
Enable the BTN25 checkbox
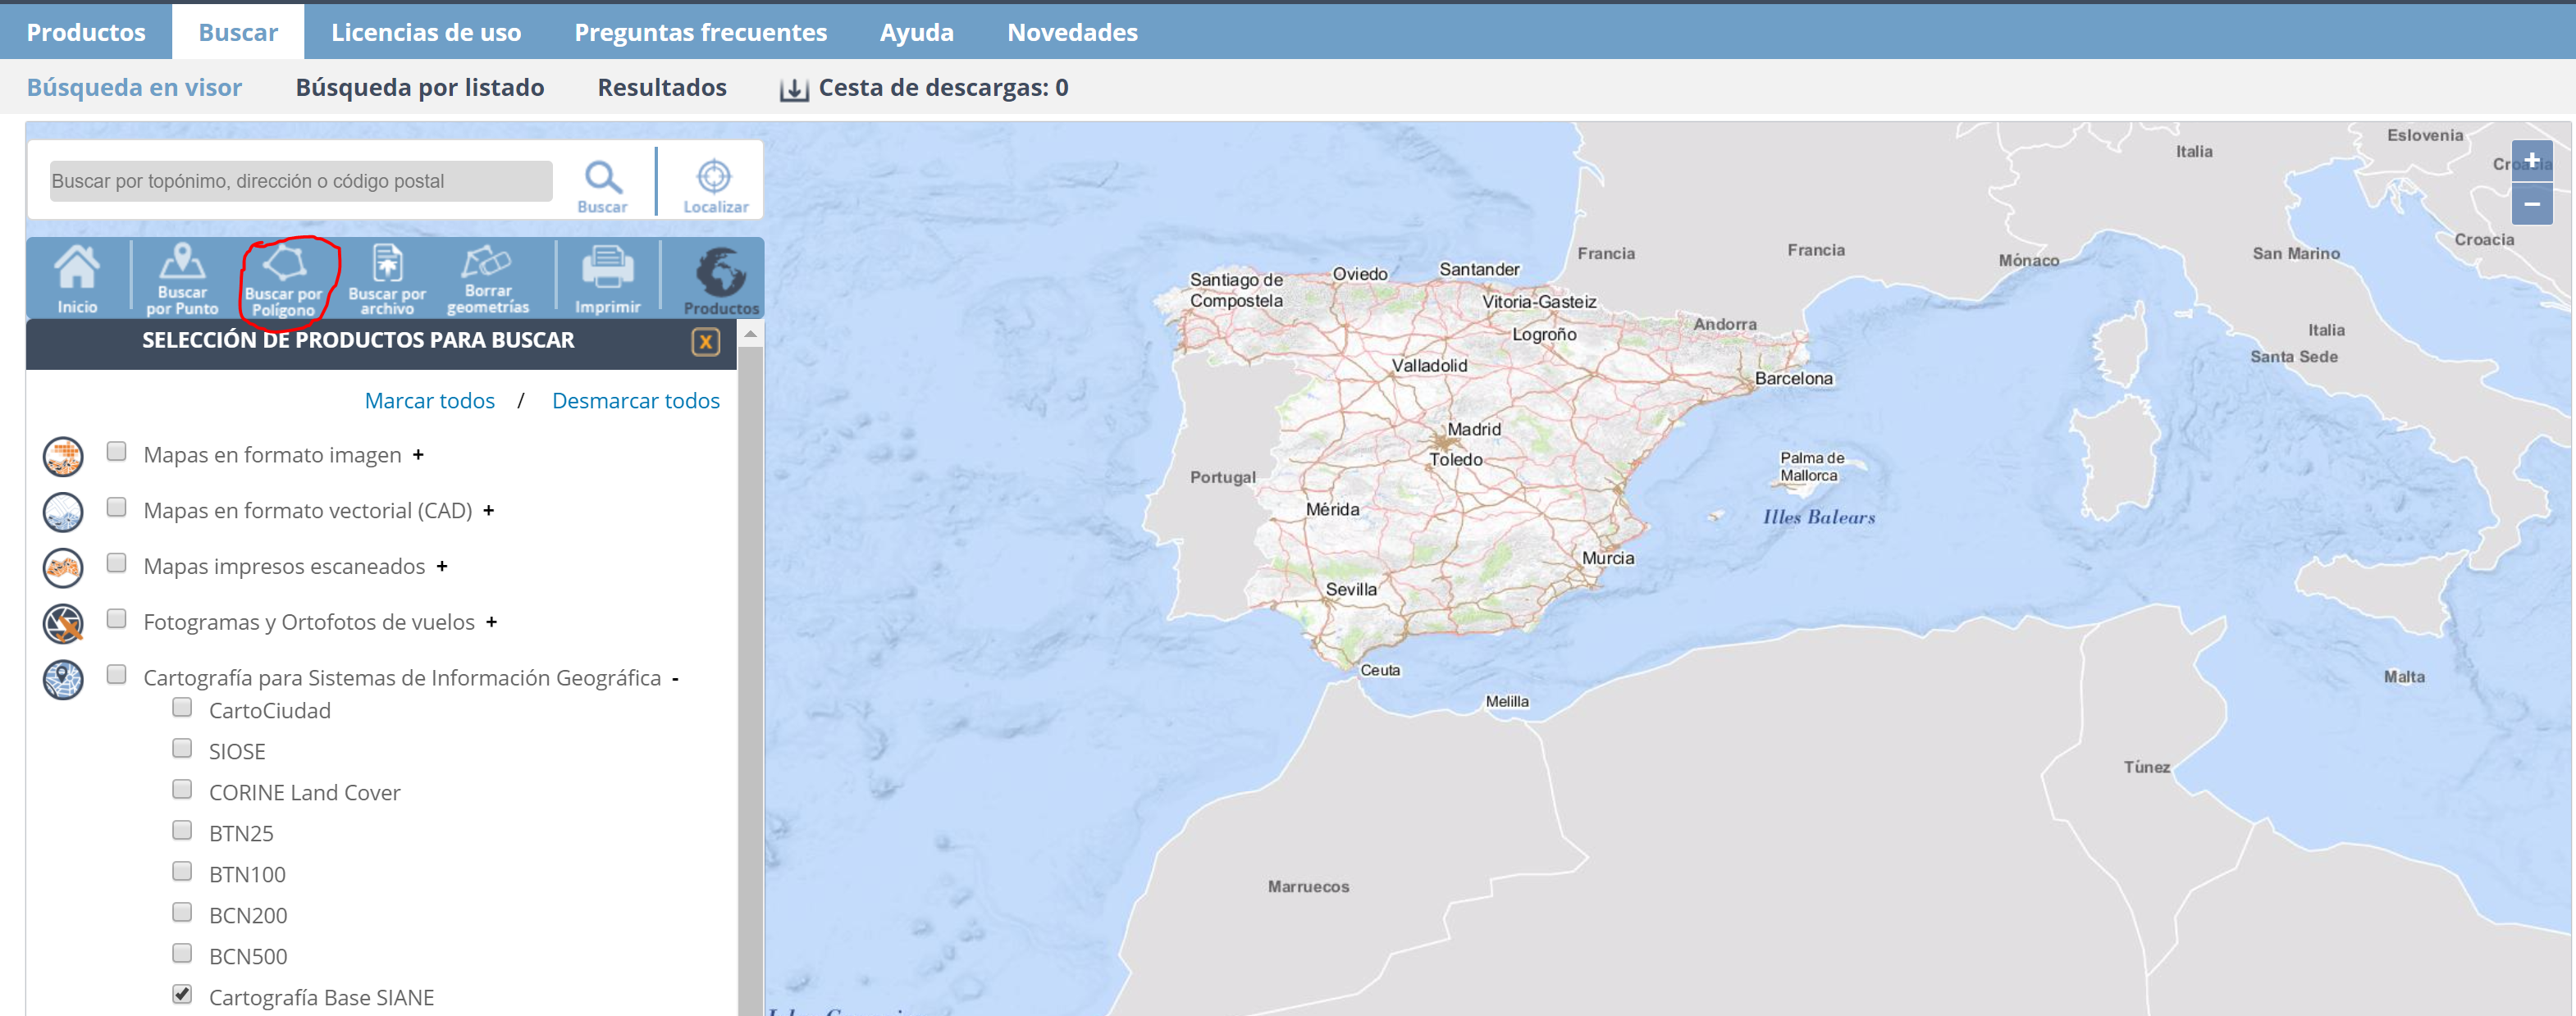point(182,831)
